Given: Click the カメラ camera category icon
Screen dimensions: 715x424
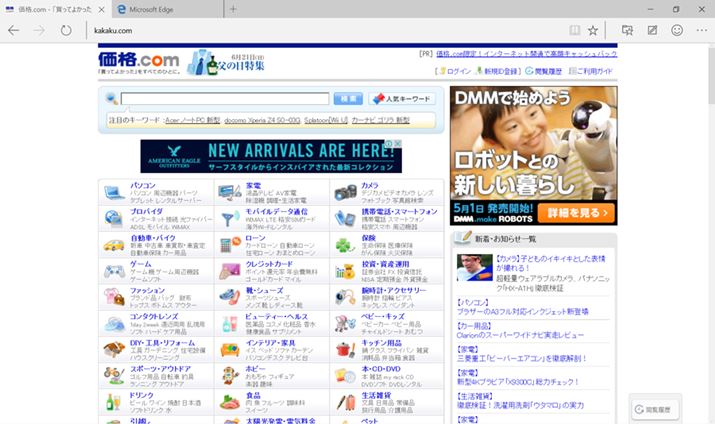Looking at the screenshot, I should (x=345, y=192).
